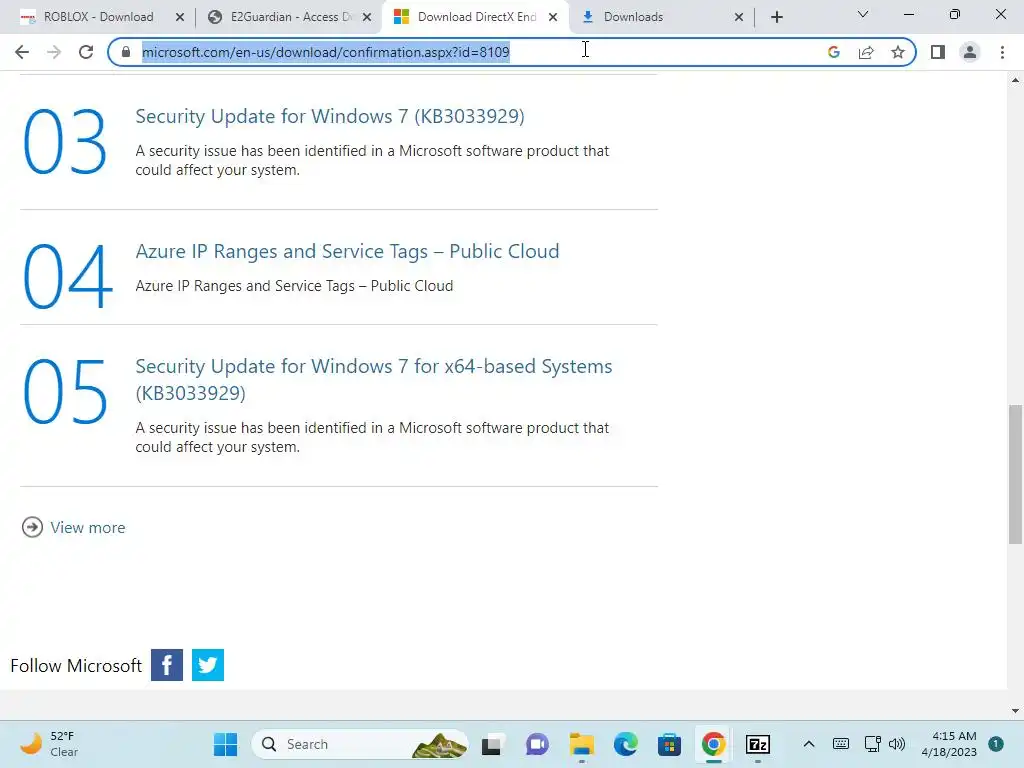
Task: Switch to the ROBLOX - Download tab
Action: point(98,17)
